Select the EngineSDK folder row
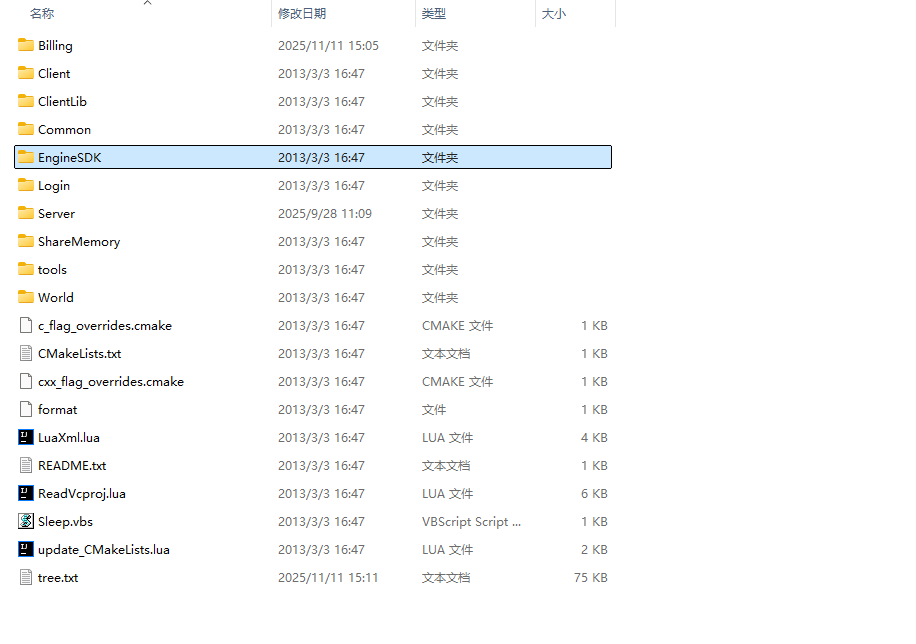 click(312, 157)
